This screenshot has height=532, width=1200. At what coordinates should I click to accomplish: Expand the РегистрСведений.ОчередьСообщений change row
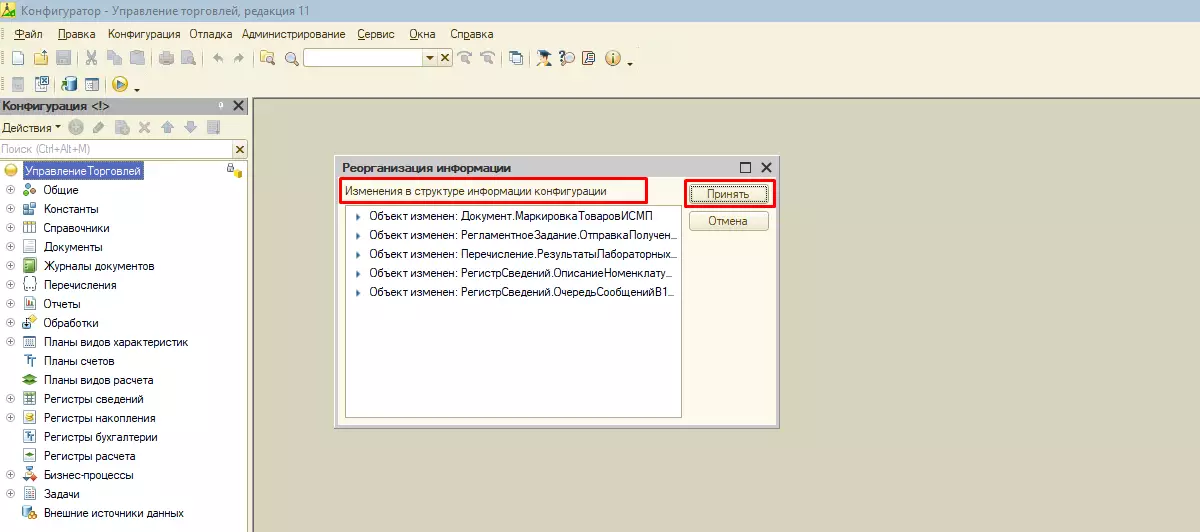(x=359, y=292)
